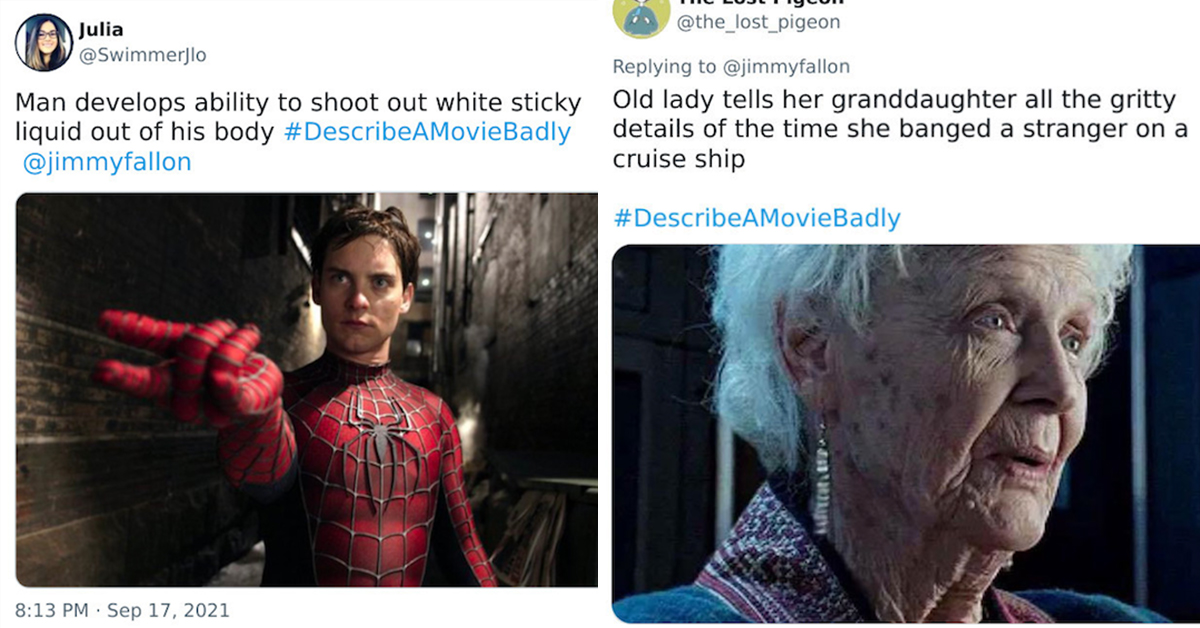Image resolution: width=1200 pixels, height=628 pixels.
Task: Click @jimmyfallon in the Replying to line
Action: point(786,67)
